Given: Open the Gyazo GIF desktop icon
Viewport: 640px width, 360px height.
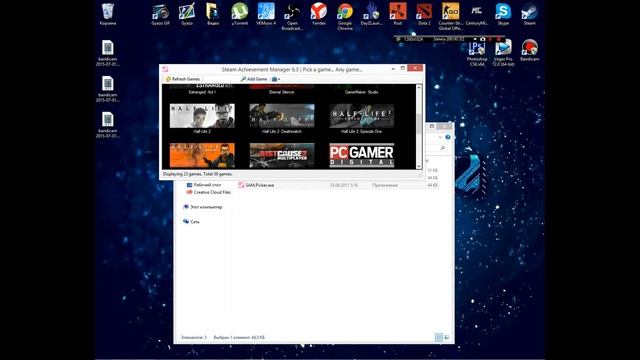Looking at the screenshot, I should pyautogui.click(x=160, y=14).
